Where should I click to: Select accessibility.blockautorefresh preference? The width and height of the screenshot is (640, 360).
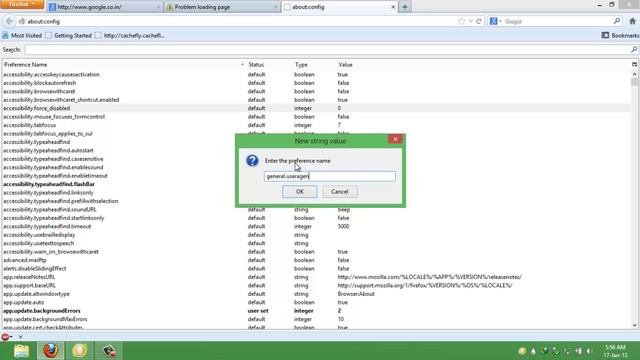(x=40, y=83)
